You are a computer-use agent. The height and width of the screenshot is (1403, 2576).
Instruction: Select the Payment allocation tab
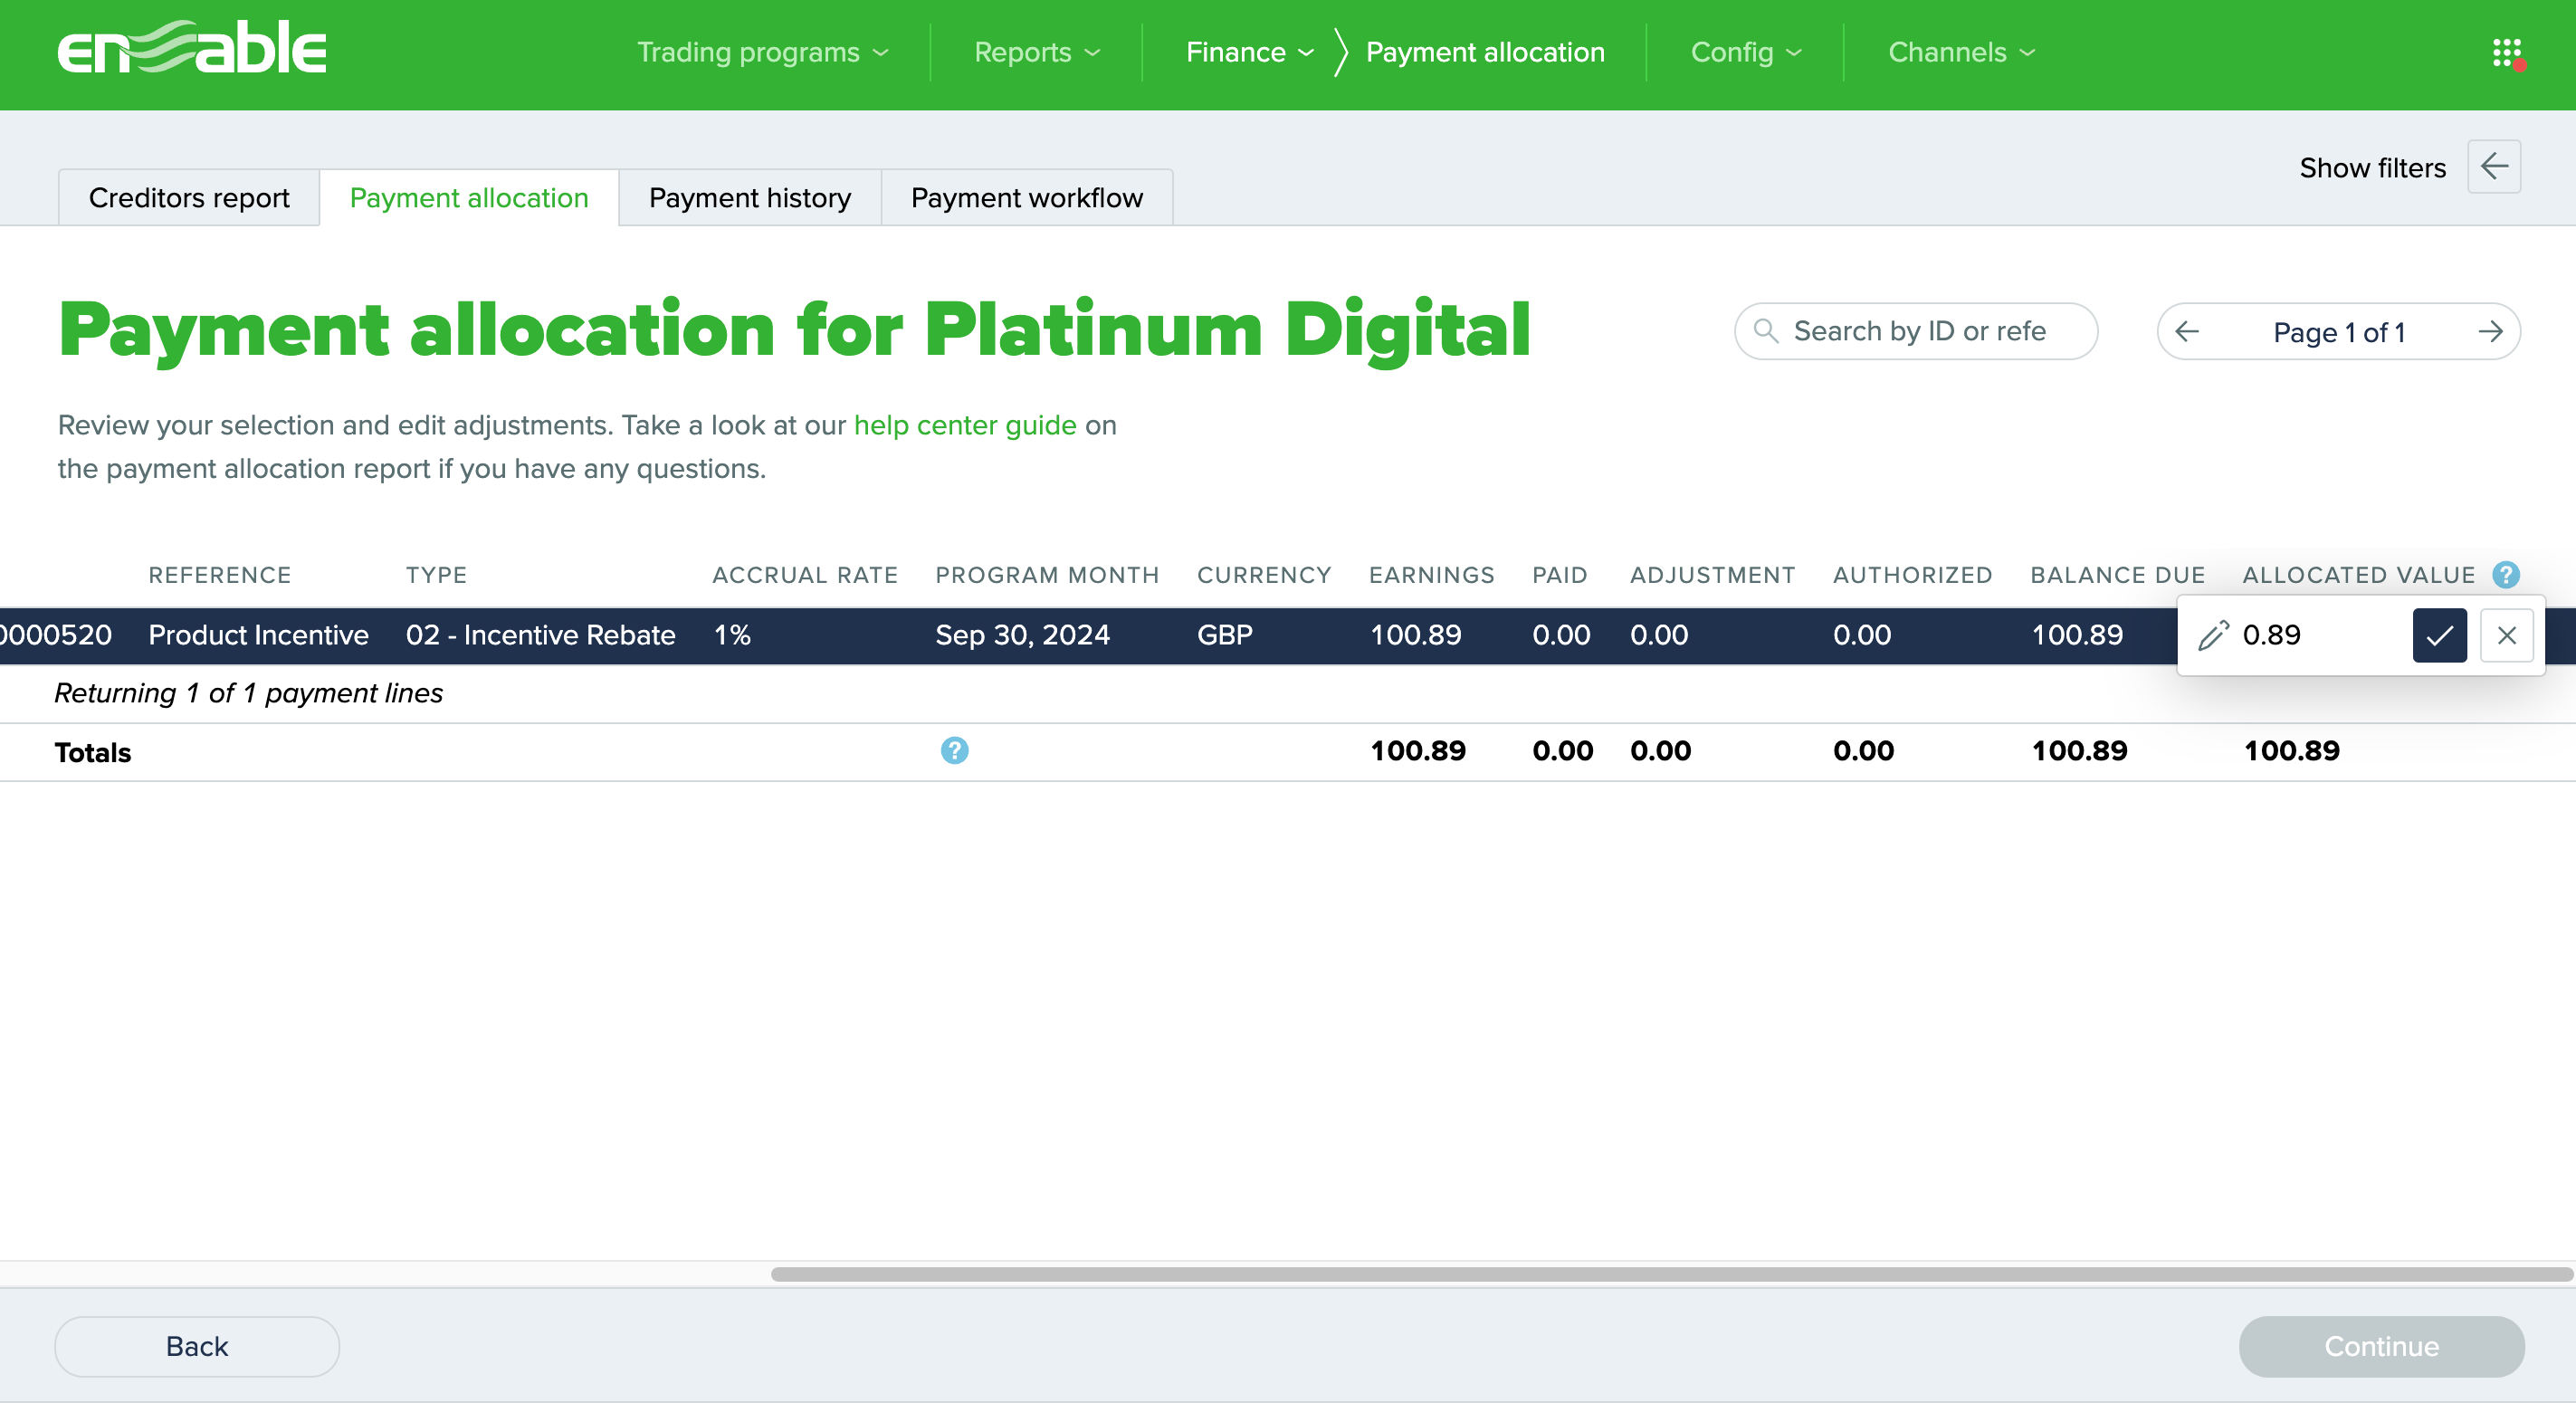(469, 198)
